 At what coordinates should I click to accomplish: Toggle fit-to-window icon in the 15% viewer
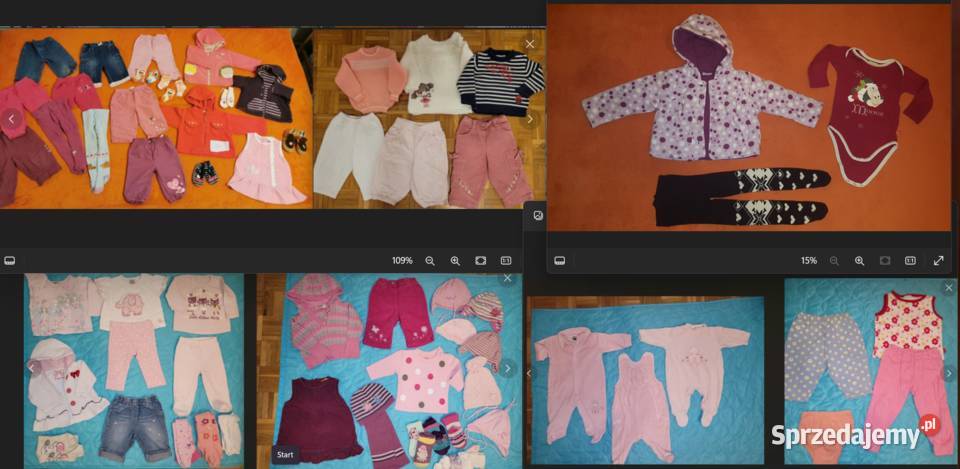[885, 260]
